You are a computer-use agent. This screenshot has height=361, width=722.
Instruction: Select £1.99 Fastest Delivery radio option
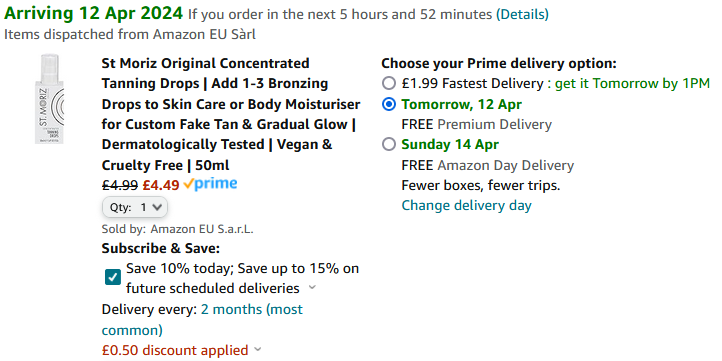pyautogui.click(x=389, y=83)
